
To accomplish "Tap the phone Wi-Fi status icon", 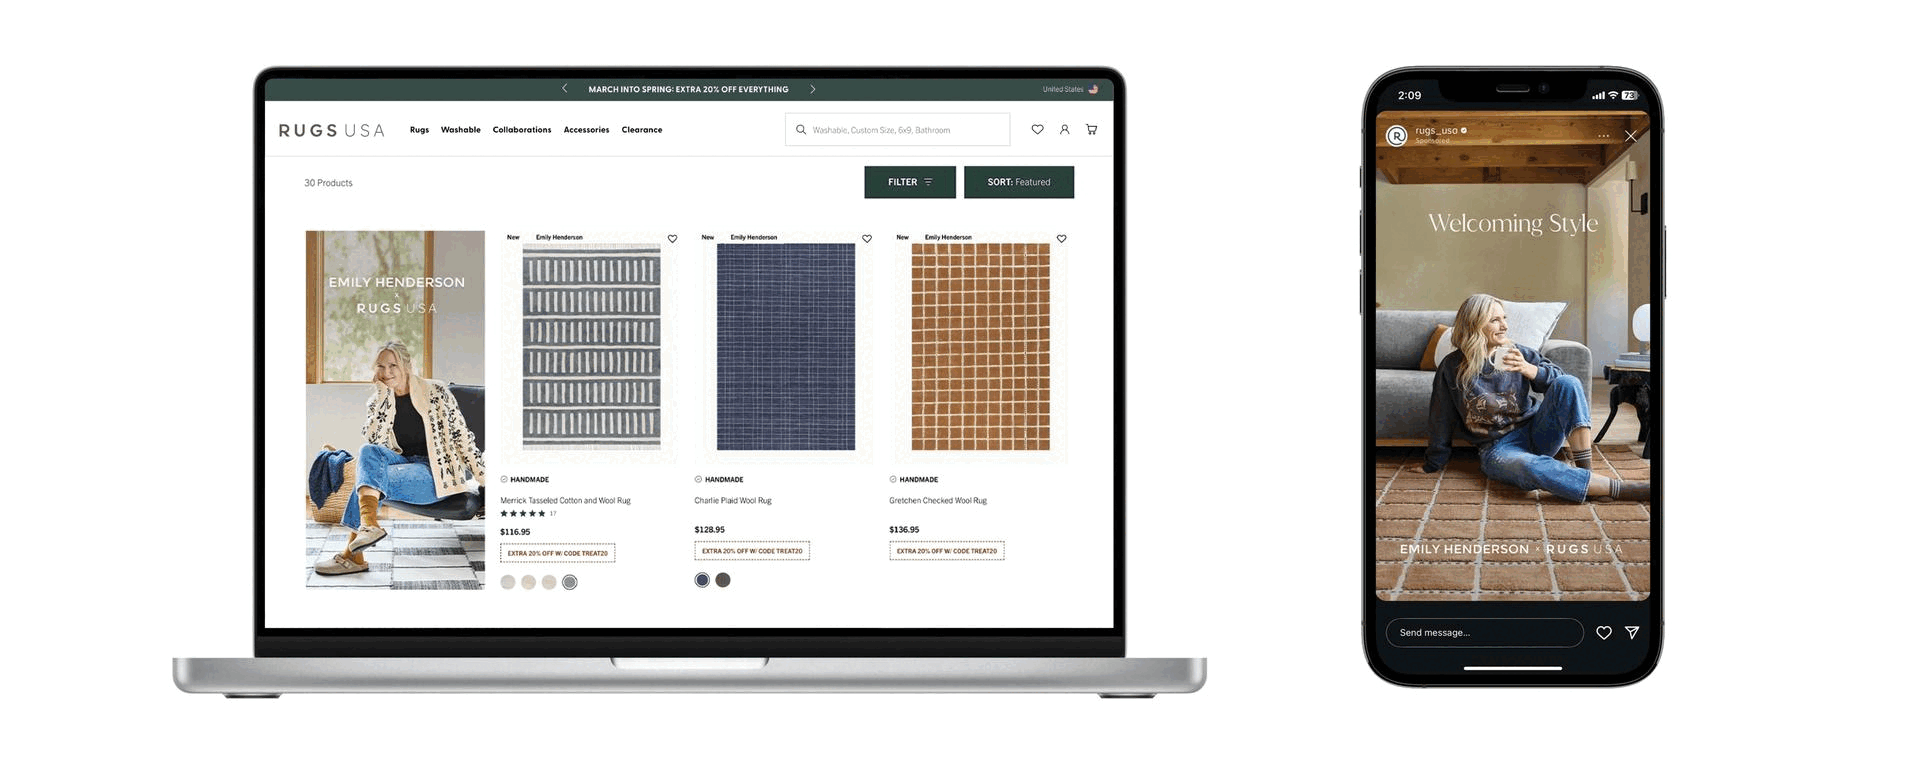I will pyautogui.click(x=1613, y=96).
